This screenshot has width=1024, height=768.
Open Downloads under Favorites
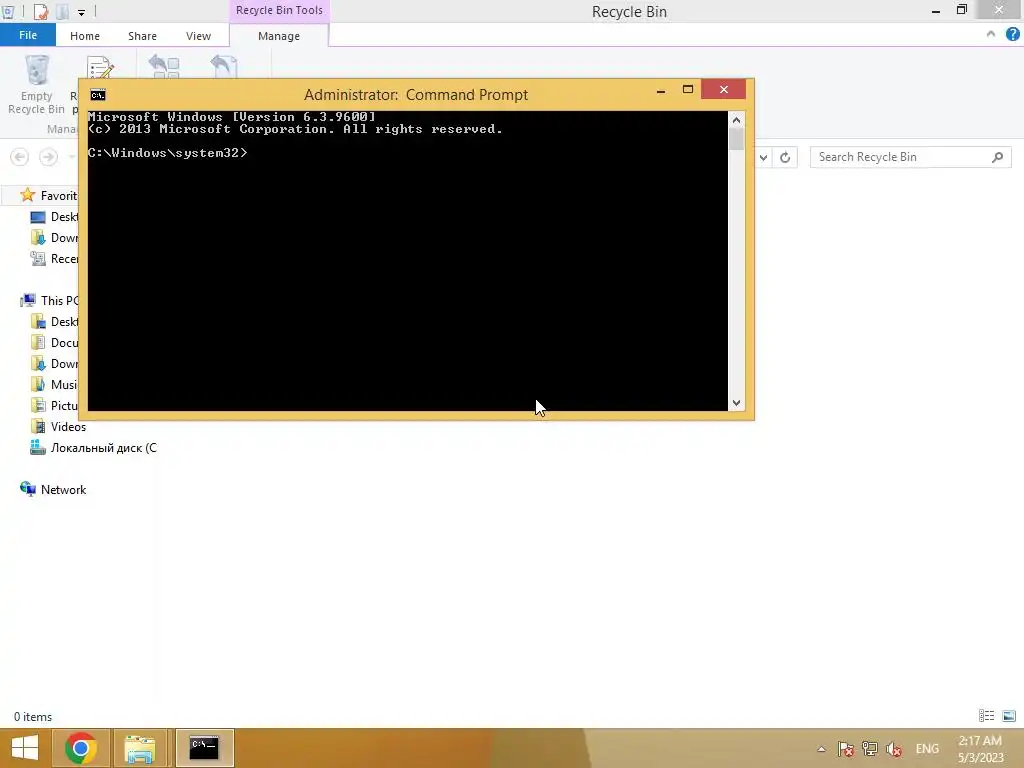(x=64, y=237)
